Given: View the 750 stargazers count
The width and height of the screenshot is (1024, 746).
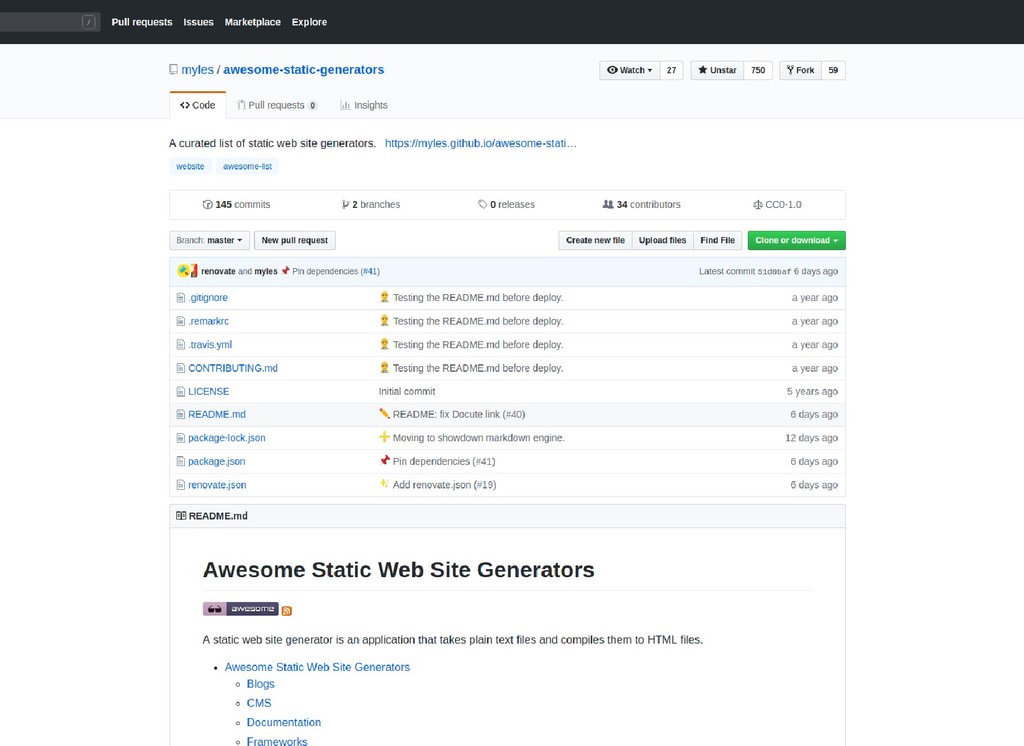Looking at the screenshot, I should click(758, 71).
